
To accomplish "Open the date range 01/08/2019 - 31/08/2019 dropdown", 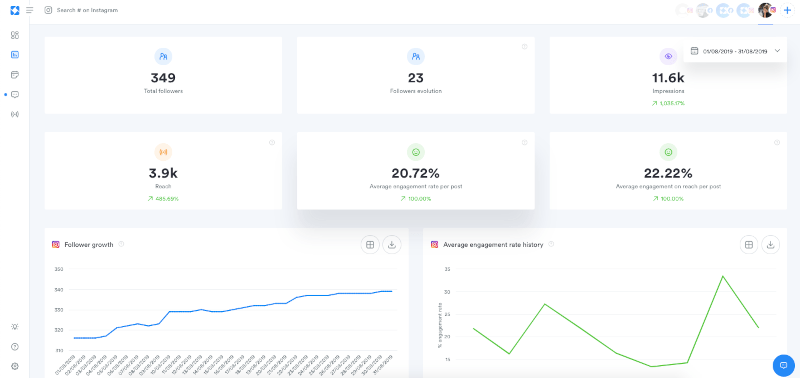I will [735, 51].
